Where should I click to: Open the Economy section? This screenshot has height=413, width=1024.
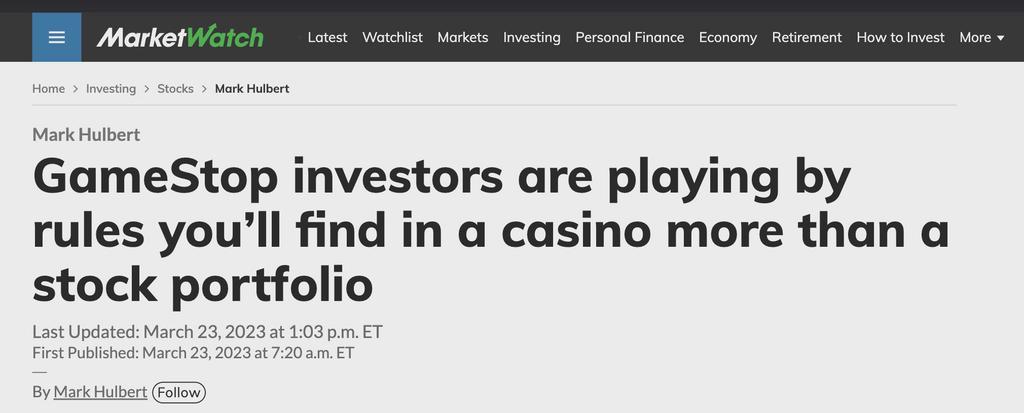click(x=728, y=37)
